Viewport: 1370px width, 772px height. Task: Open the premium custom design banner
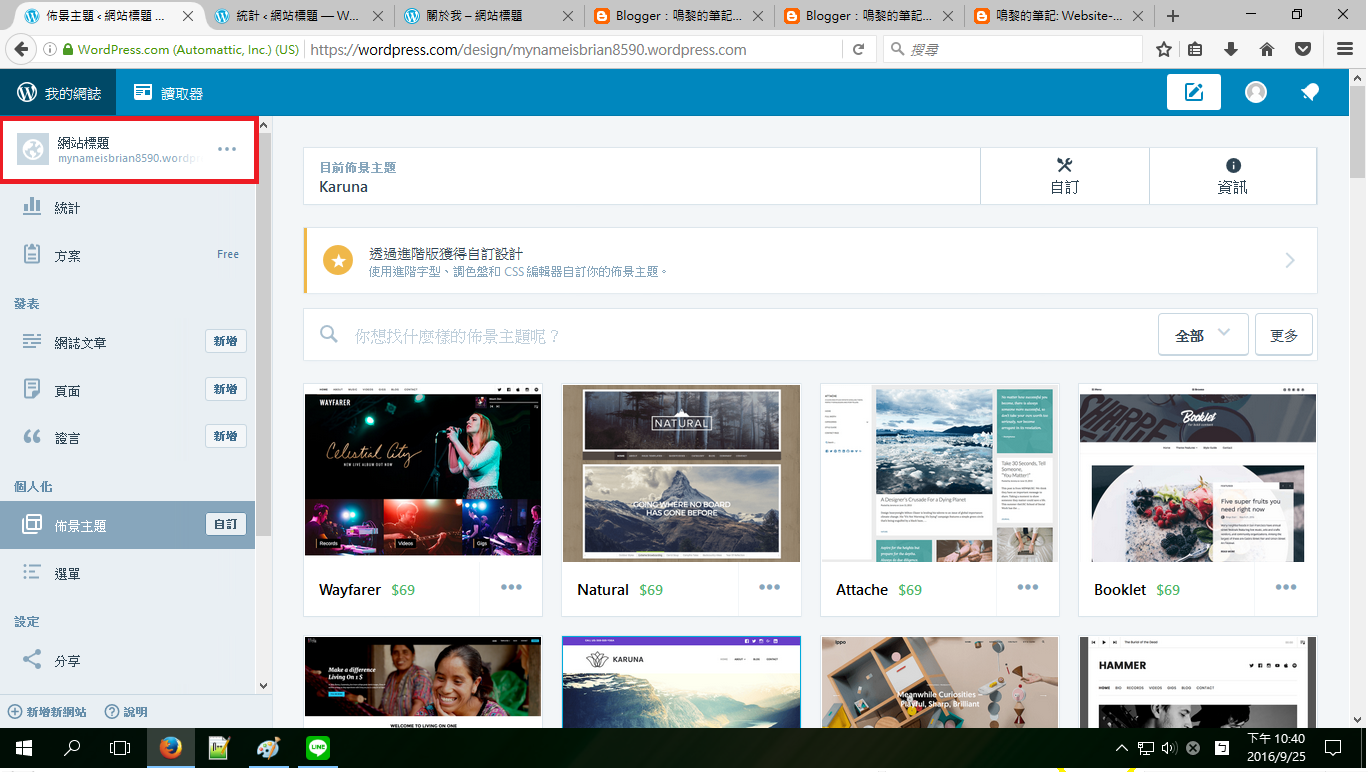pos(810,261)
